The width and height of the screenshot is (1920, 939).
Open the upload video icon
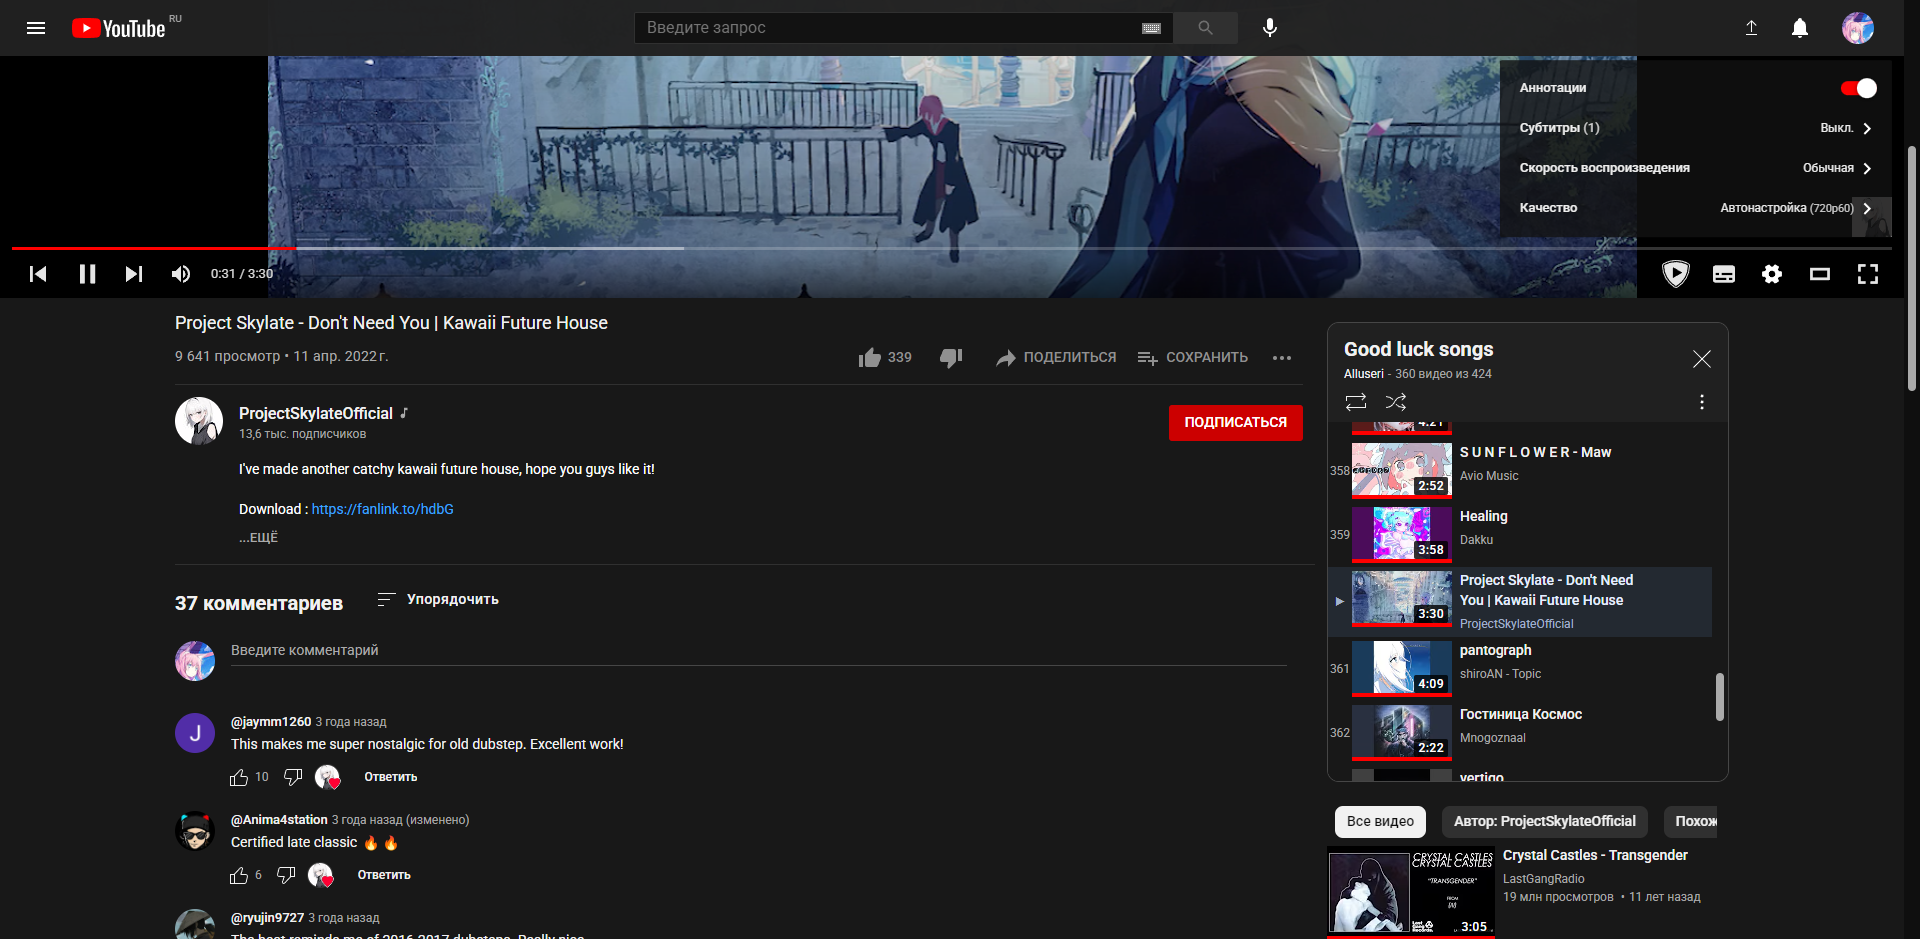click(x=1751, y=28)
